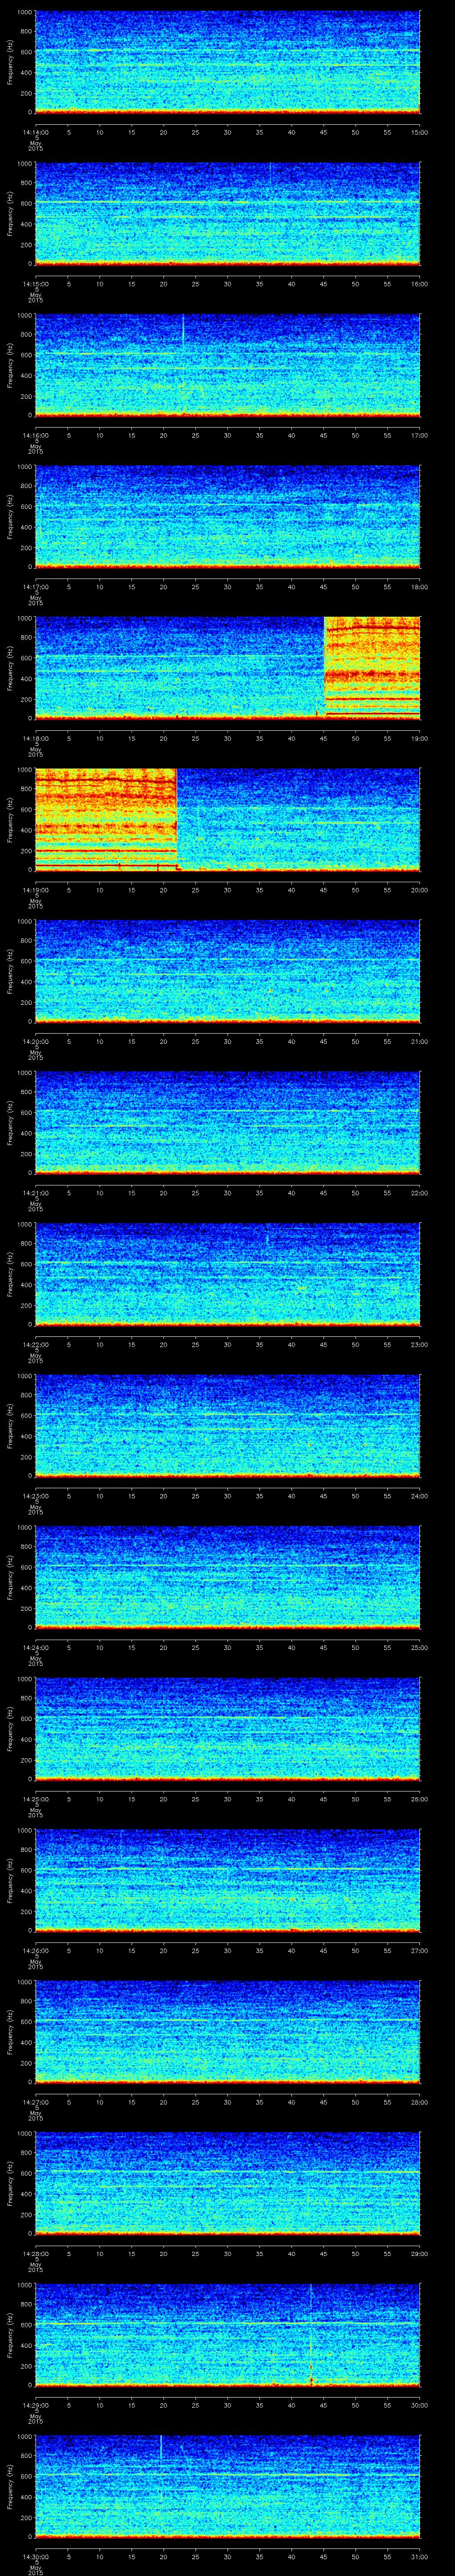Image resolution: width=455 pixels, height=2576 pixels.
Task: Select the 28:00 end time label
Action: (x=420, y=2101)
